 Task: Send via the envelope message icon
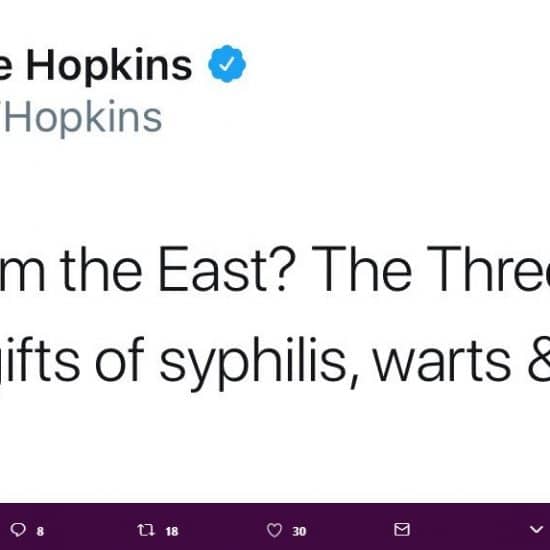(x=402, y=529)
